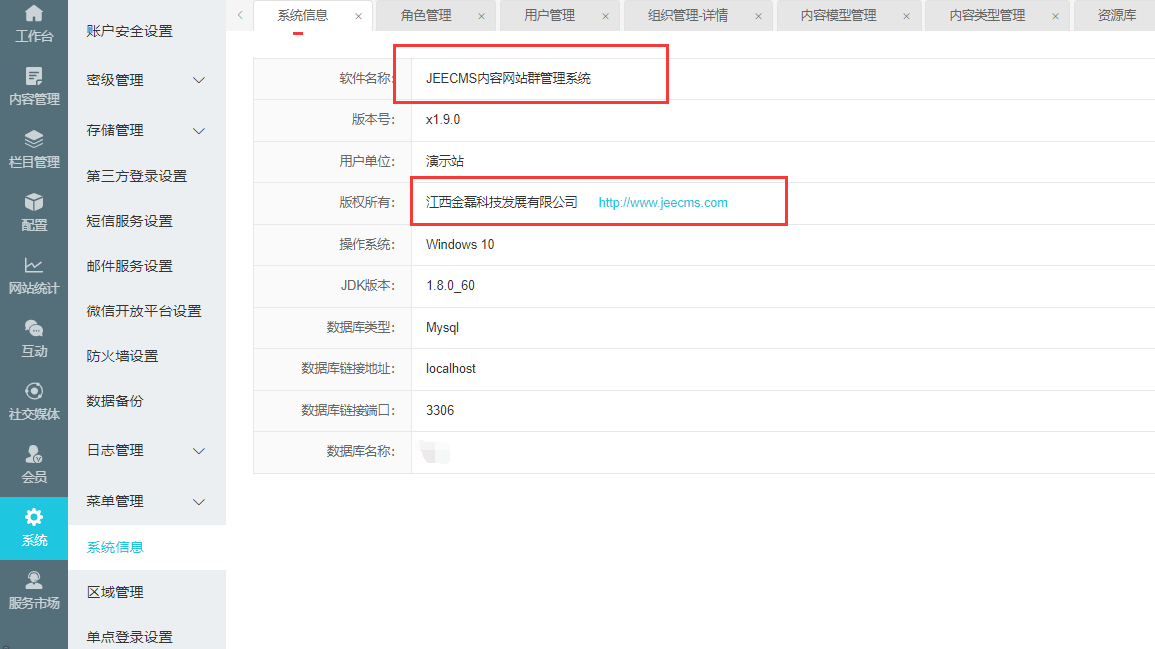Close the 内容模型管理 tab
1155x649 pixels.
click(x=907, y=16)
